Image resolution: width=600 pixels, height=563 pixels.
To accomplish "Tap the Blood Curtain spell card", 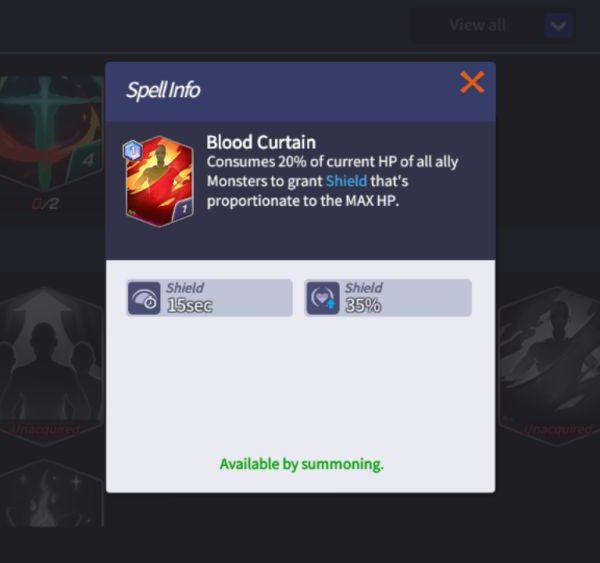I will click(159, 181).
